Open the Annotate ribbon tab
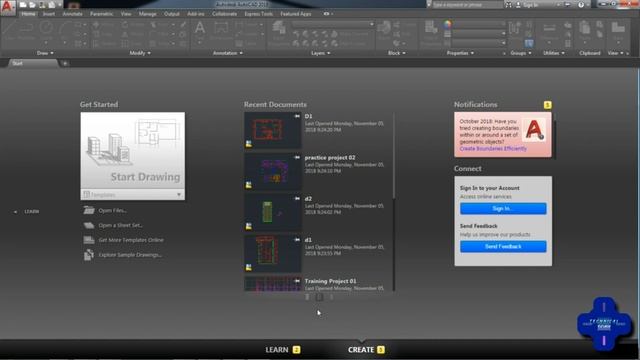Screen dimensions: 640x360 [x=72, y=14]
